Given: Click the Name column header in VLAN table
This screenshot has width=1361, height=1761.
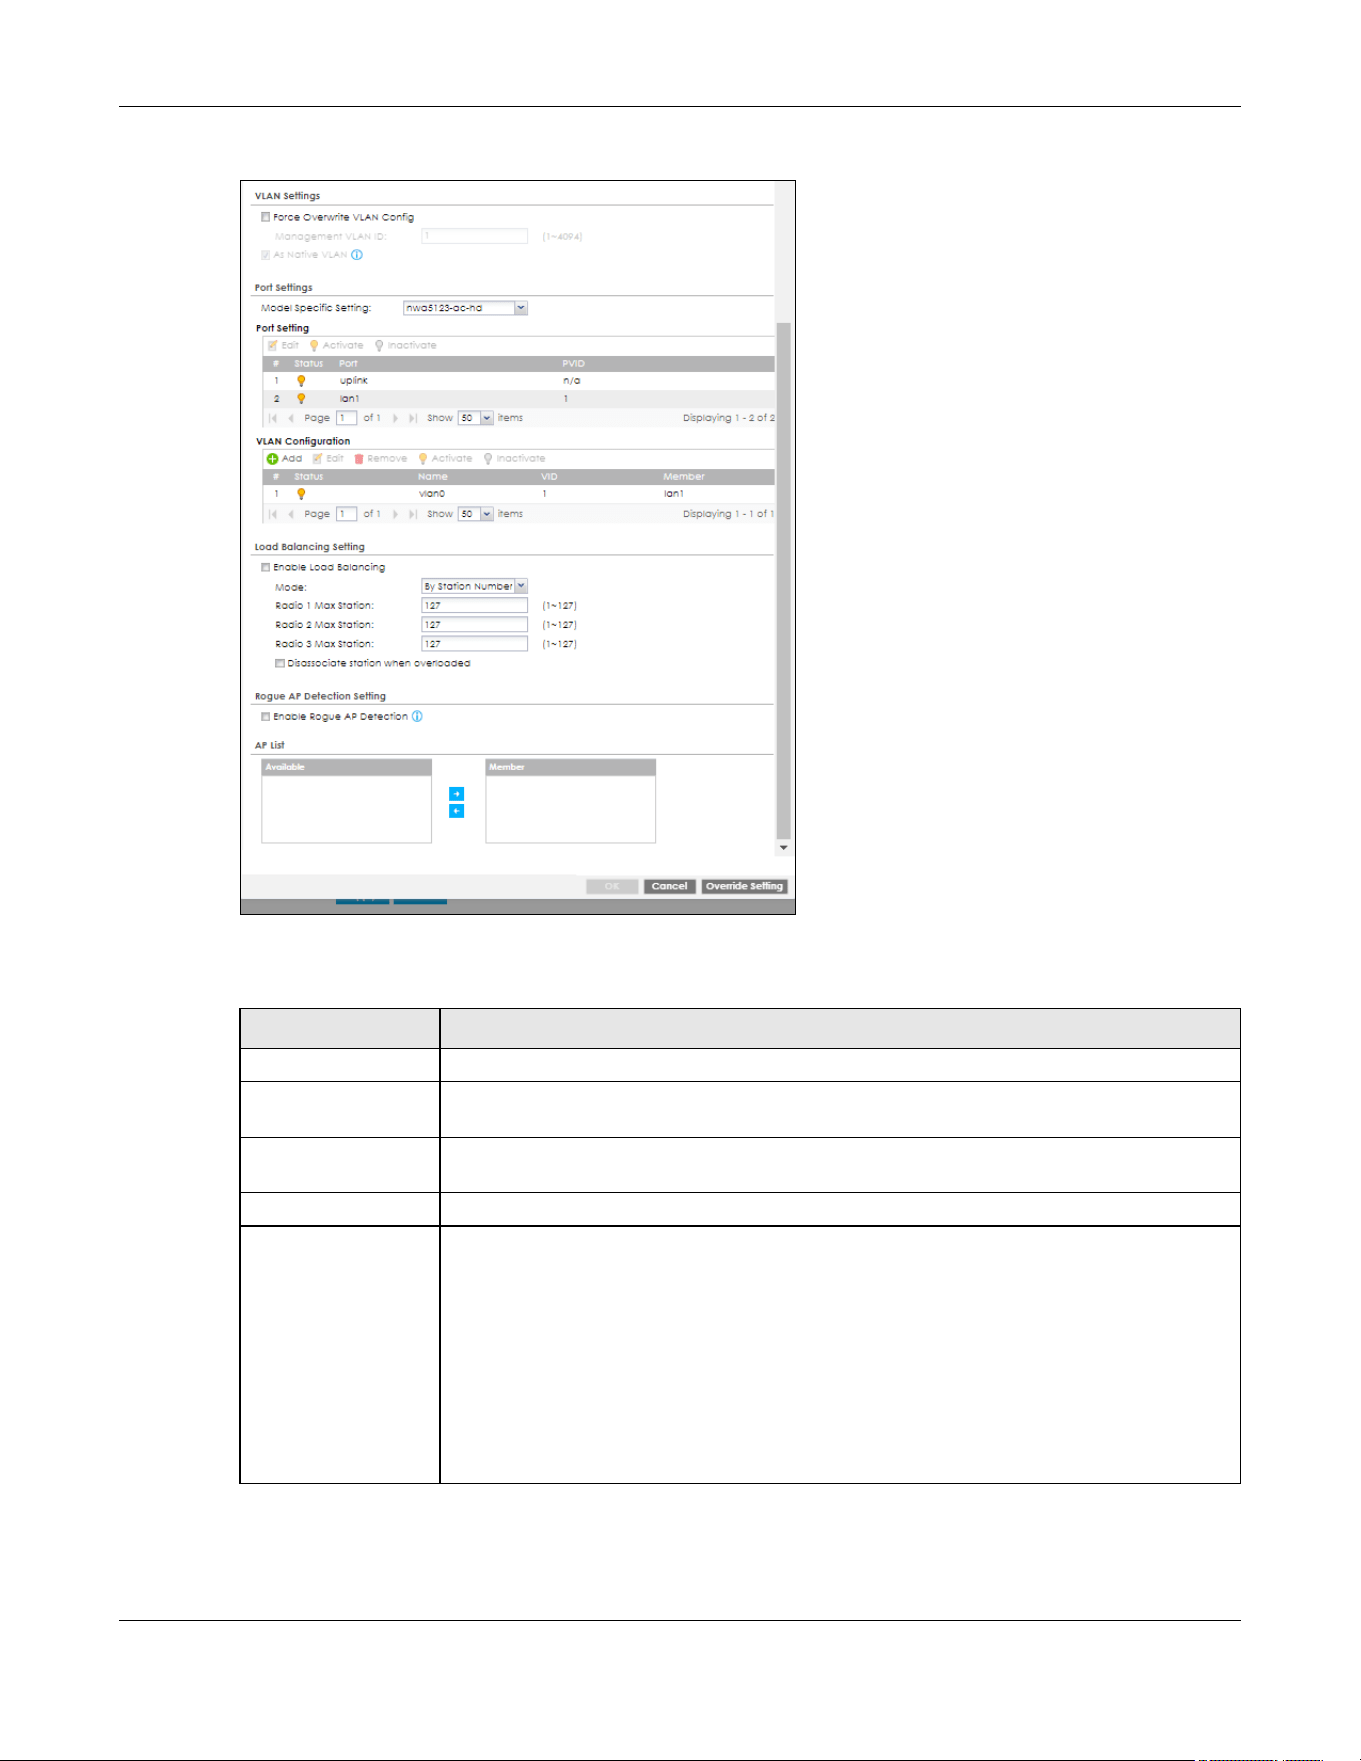Looking at the screenshot, I should pos(432,477).
